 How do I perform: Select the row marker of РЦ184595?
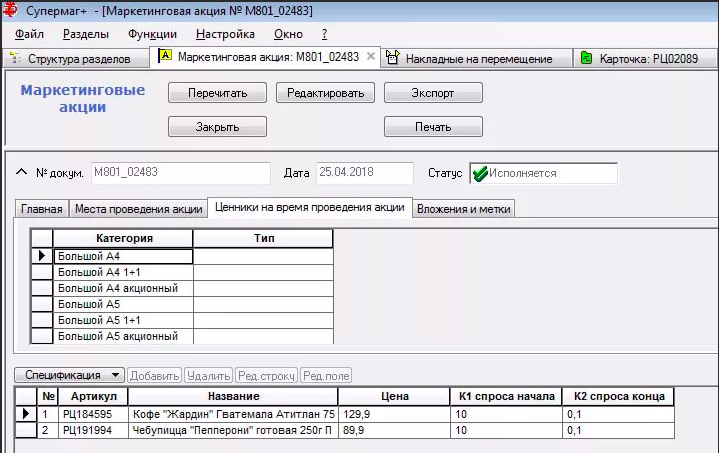point(26,414)
